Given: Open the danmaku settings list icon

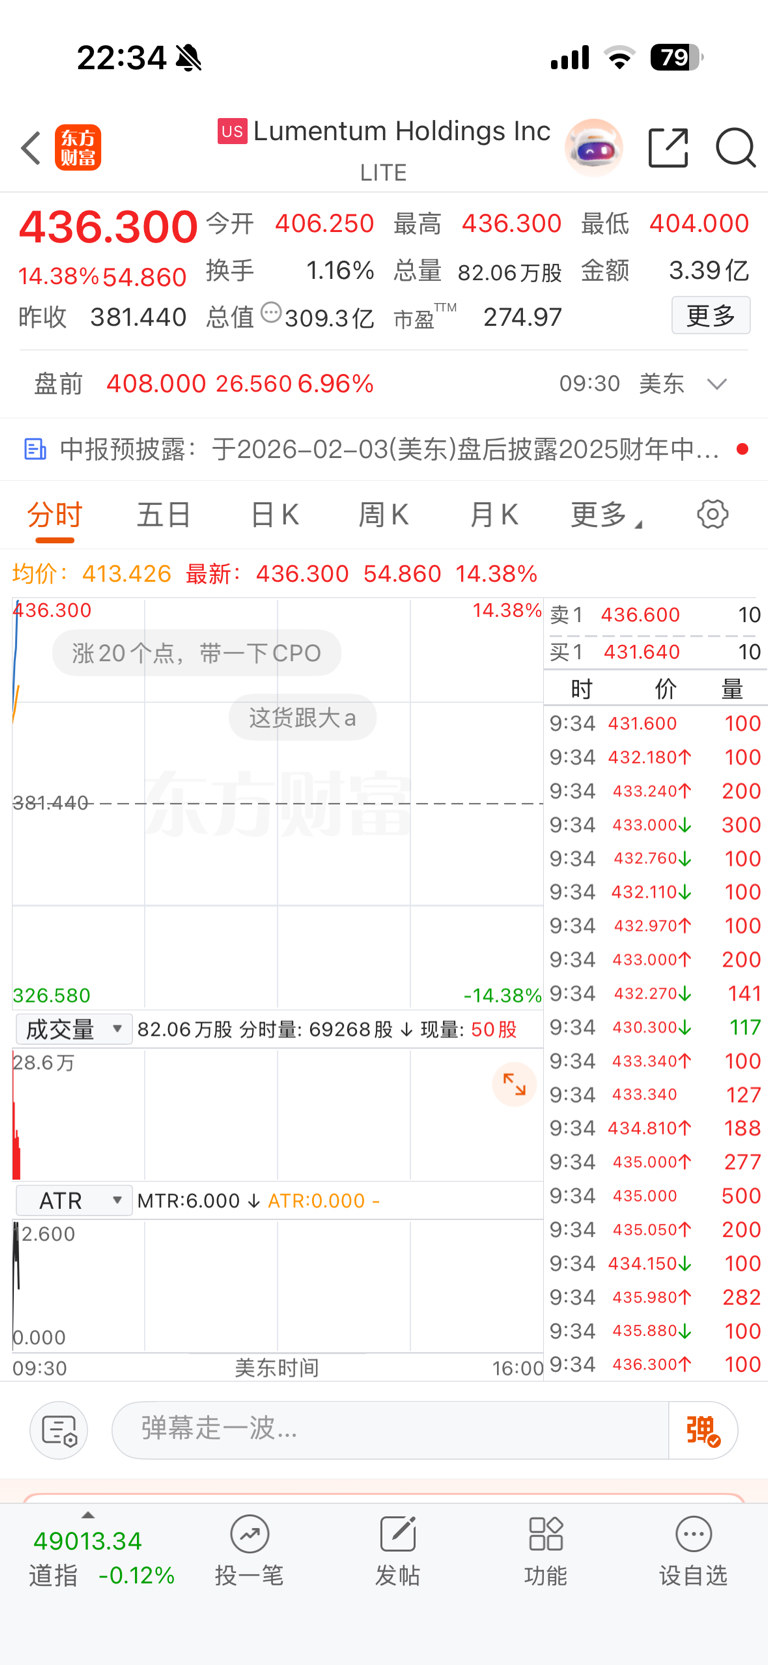Looking at the screenshot, I should coord(59,1431).
